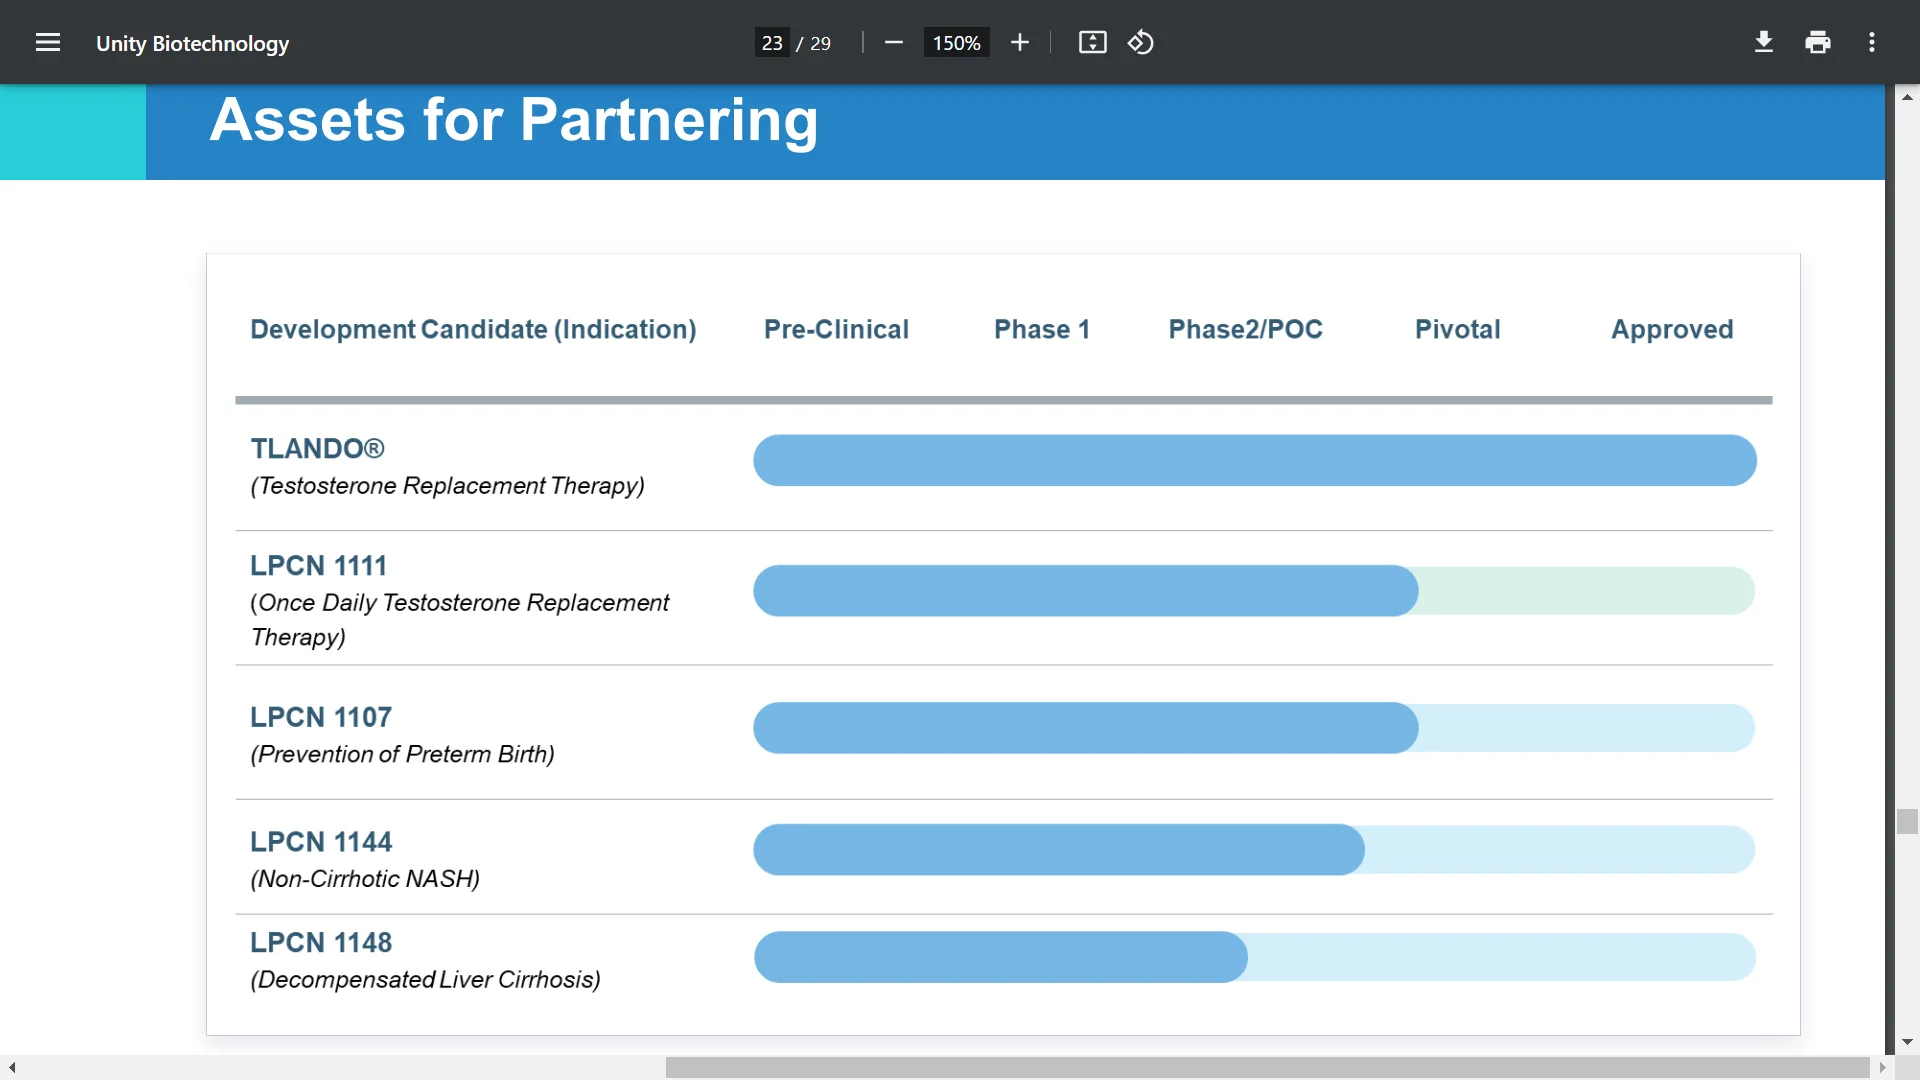This screenshot has width=1920, height=1080.
Task: Click the vertical scrollbar up arrow
Action: pos(1907,97)
